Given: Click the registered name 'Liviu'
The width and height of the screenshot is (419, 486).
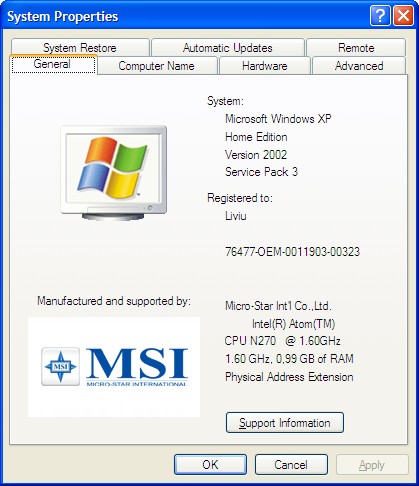Looking at the screenshot, I should 236,216.
